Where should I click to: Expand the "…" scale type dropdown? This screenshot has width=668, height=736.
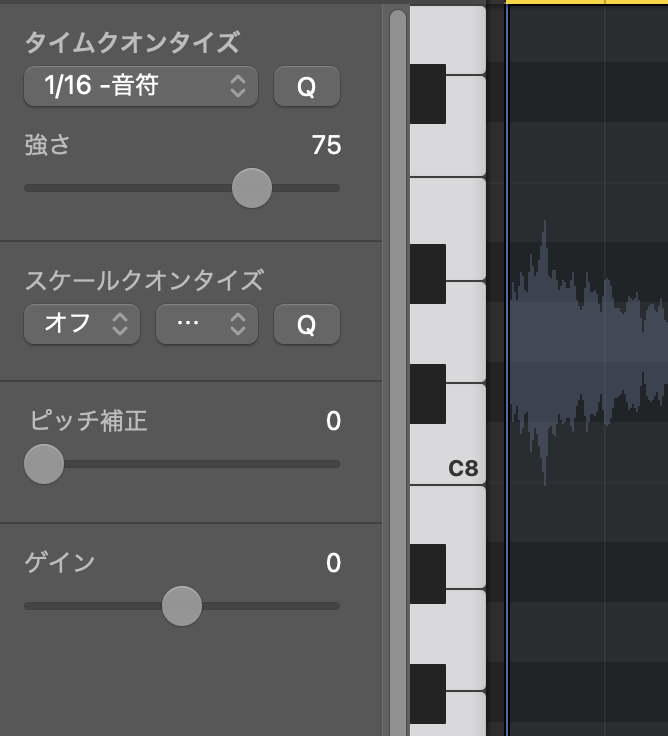click(207, 324)
